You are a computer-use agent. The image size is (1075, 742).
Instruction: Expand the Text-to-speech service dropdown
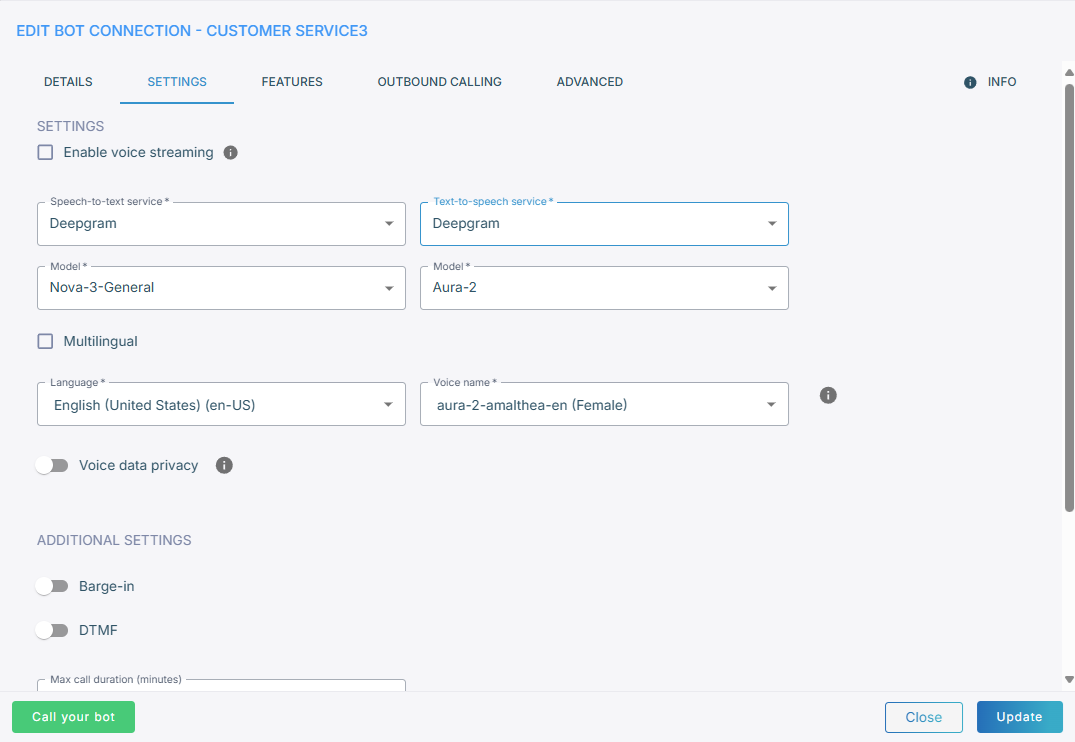604,224
